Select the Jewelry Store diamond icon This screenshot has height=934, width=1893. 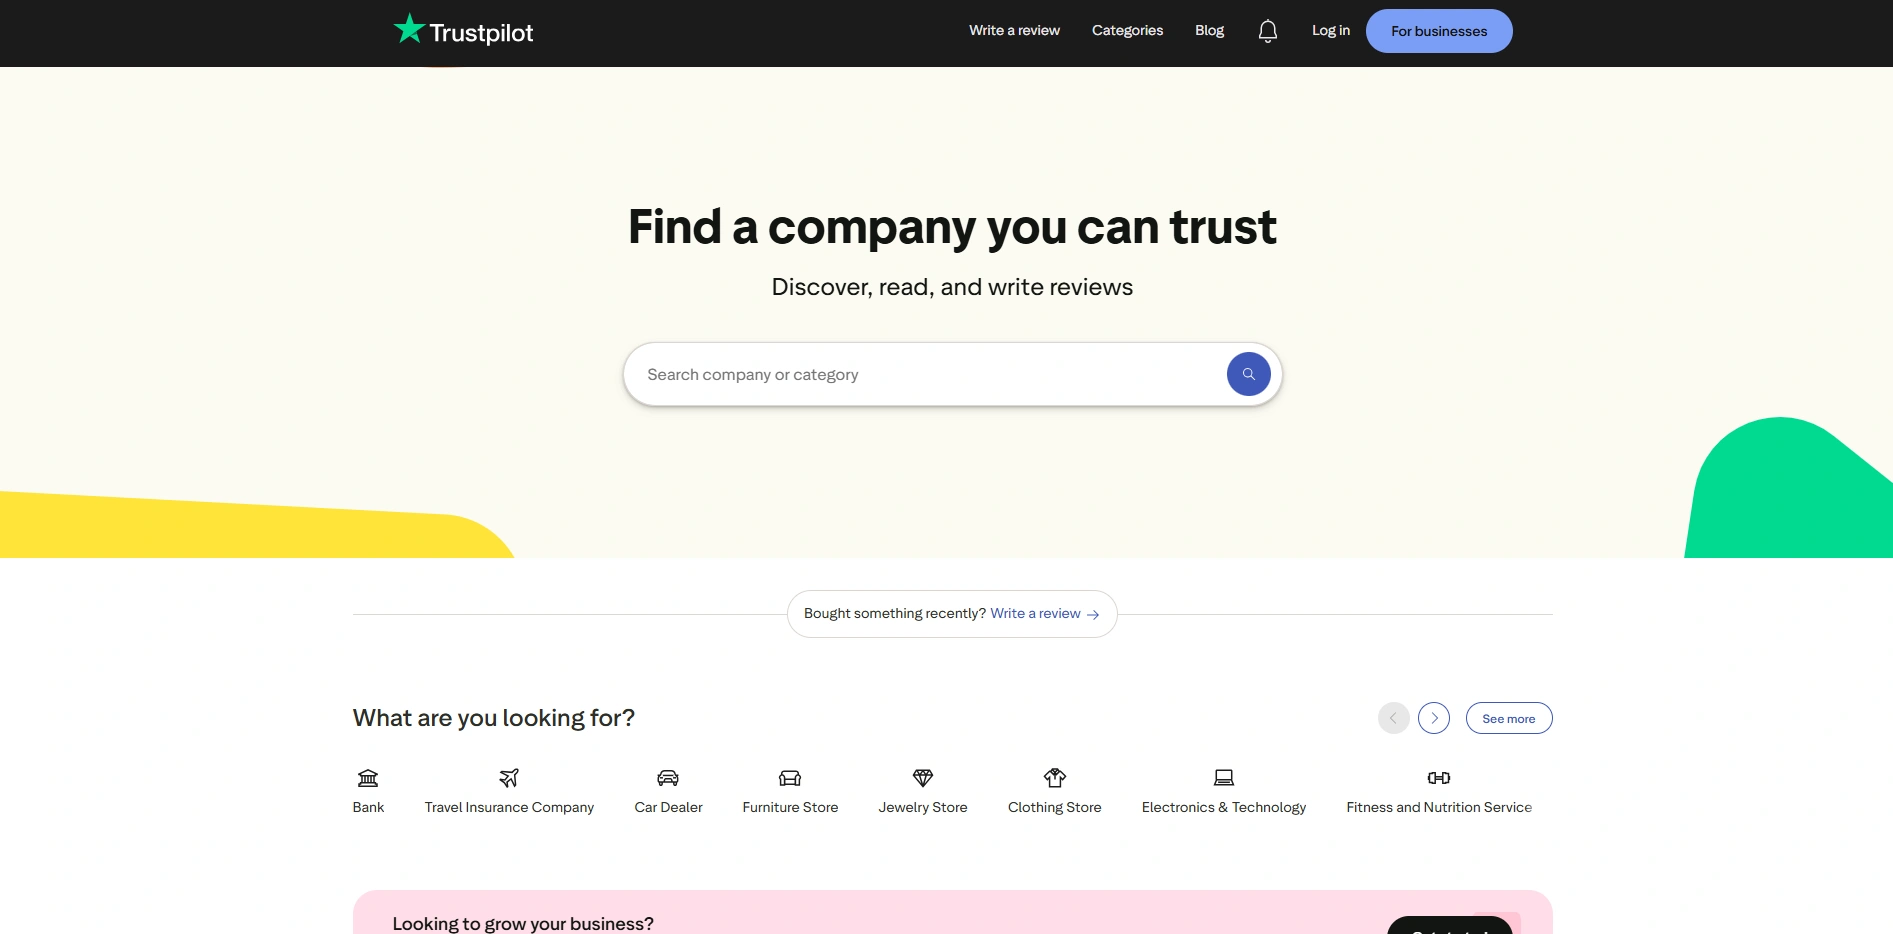(922, 778)
